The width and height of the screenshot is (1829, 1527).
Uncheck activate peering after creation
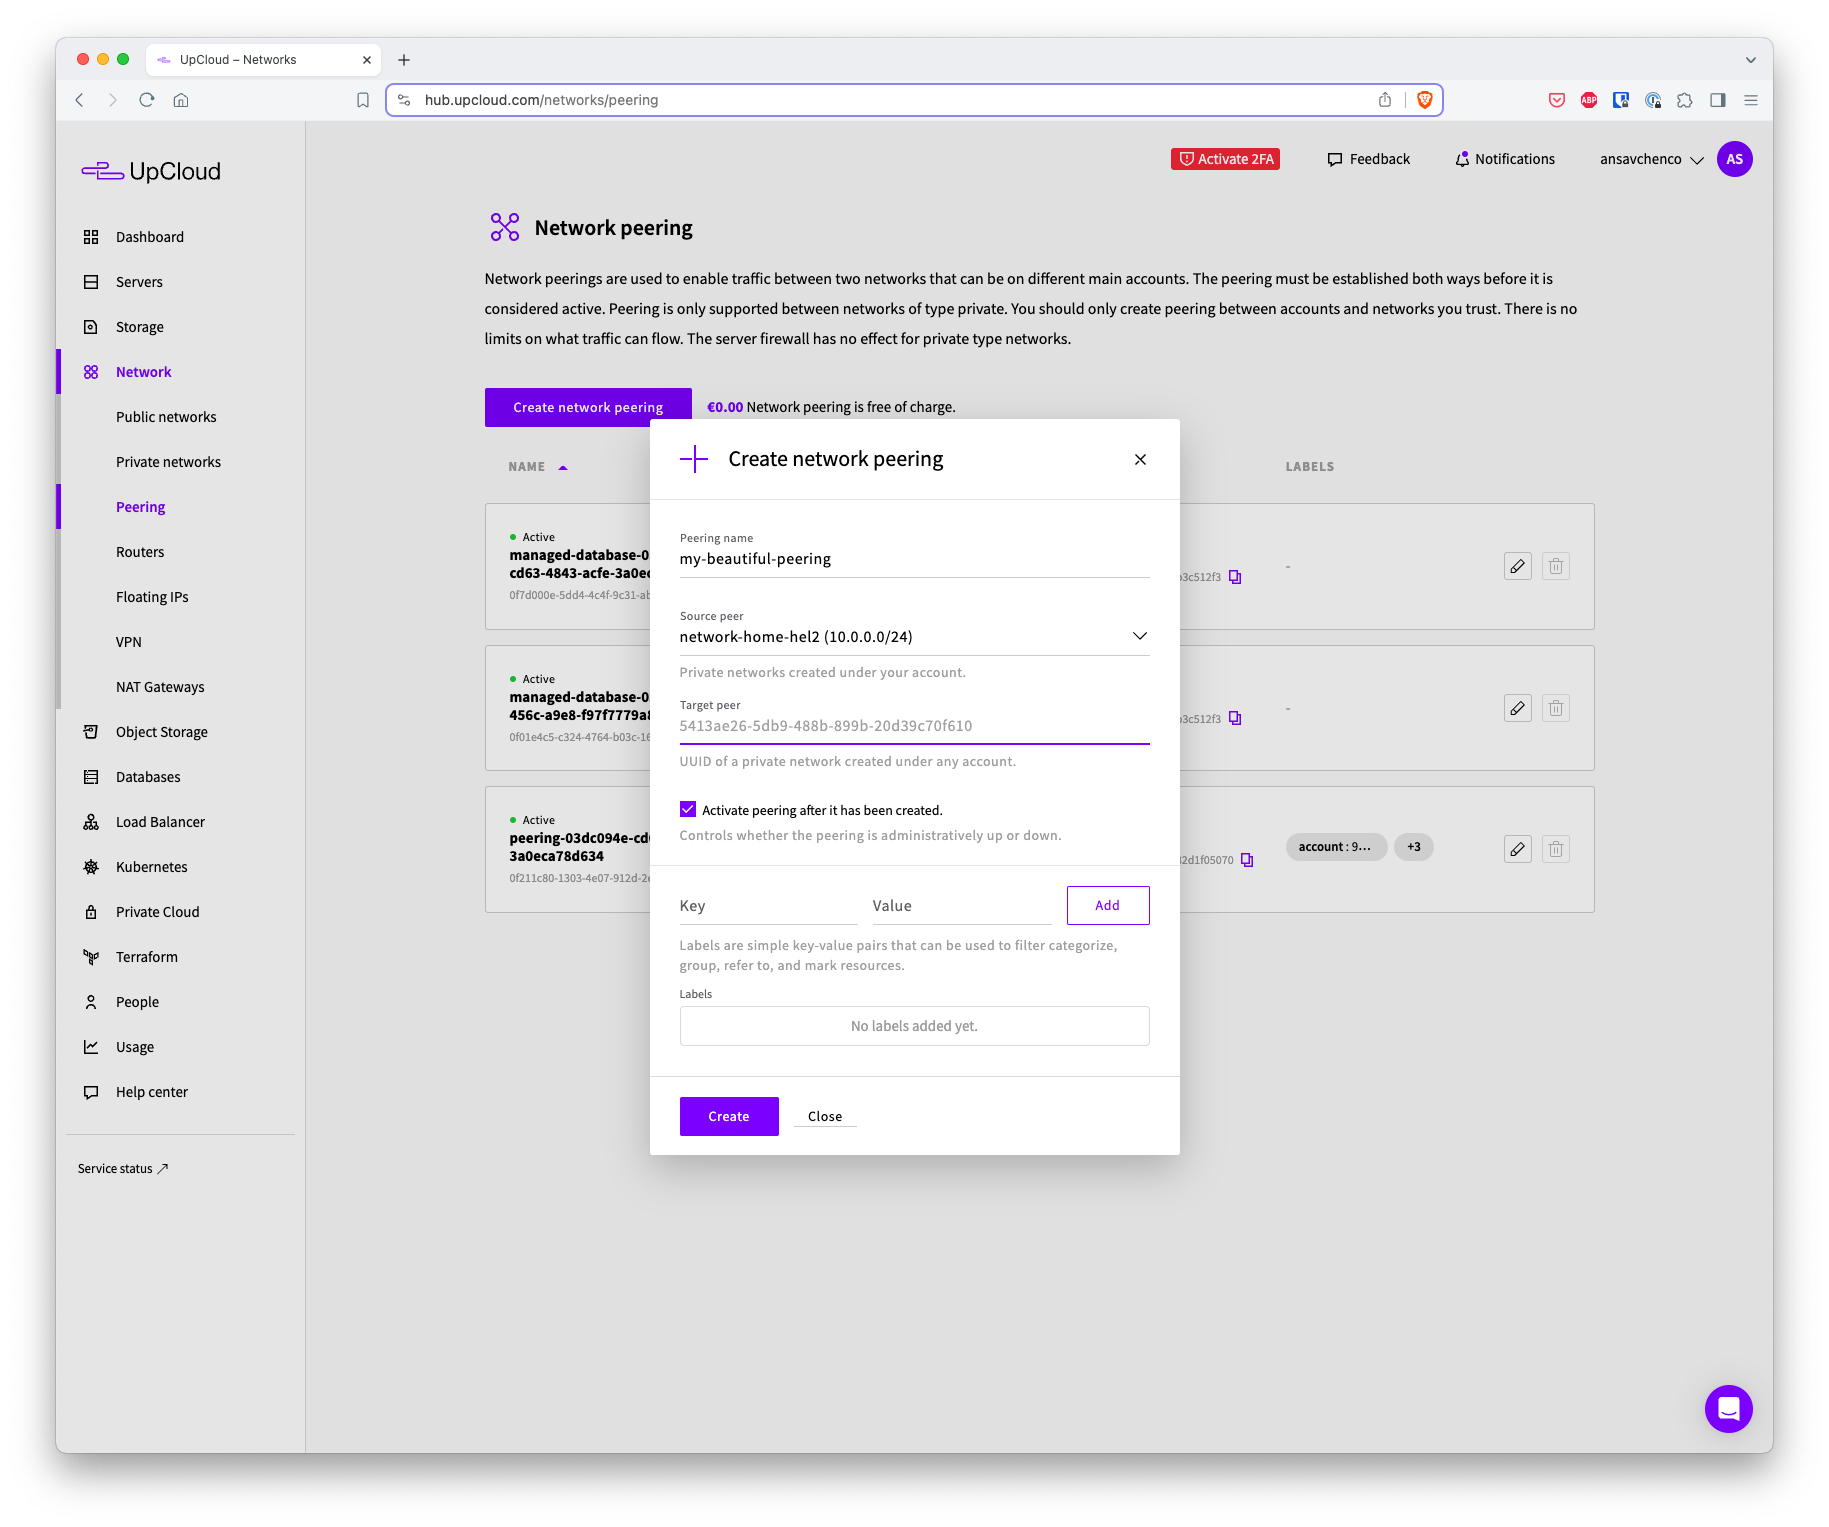(x=687, y=809)
